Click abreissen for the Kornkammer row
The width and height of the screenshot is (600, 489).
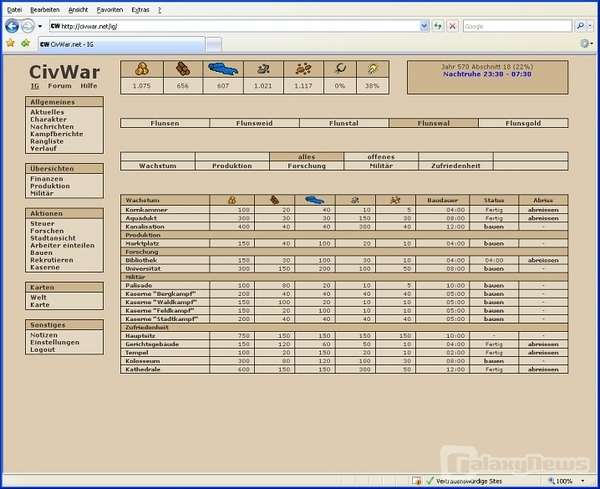click(x=543, y=209)
